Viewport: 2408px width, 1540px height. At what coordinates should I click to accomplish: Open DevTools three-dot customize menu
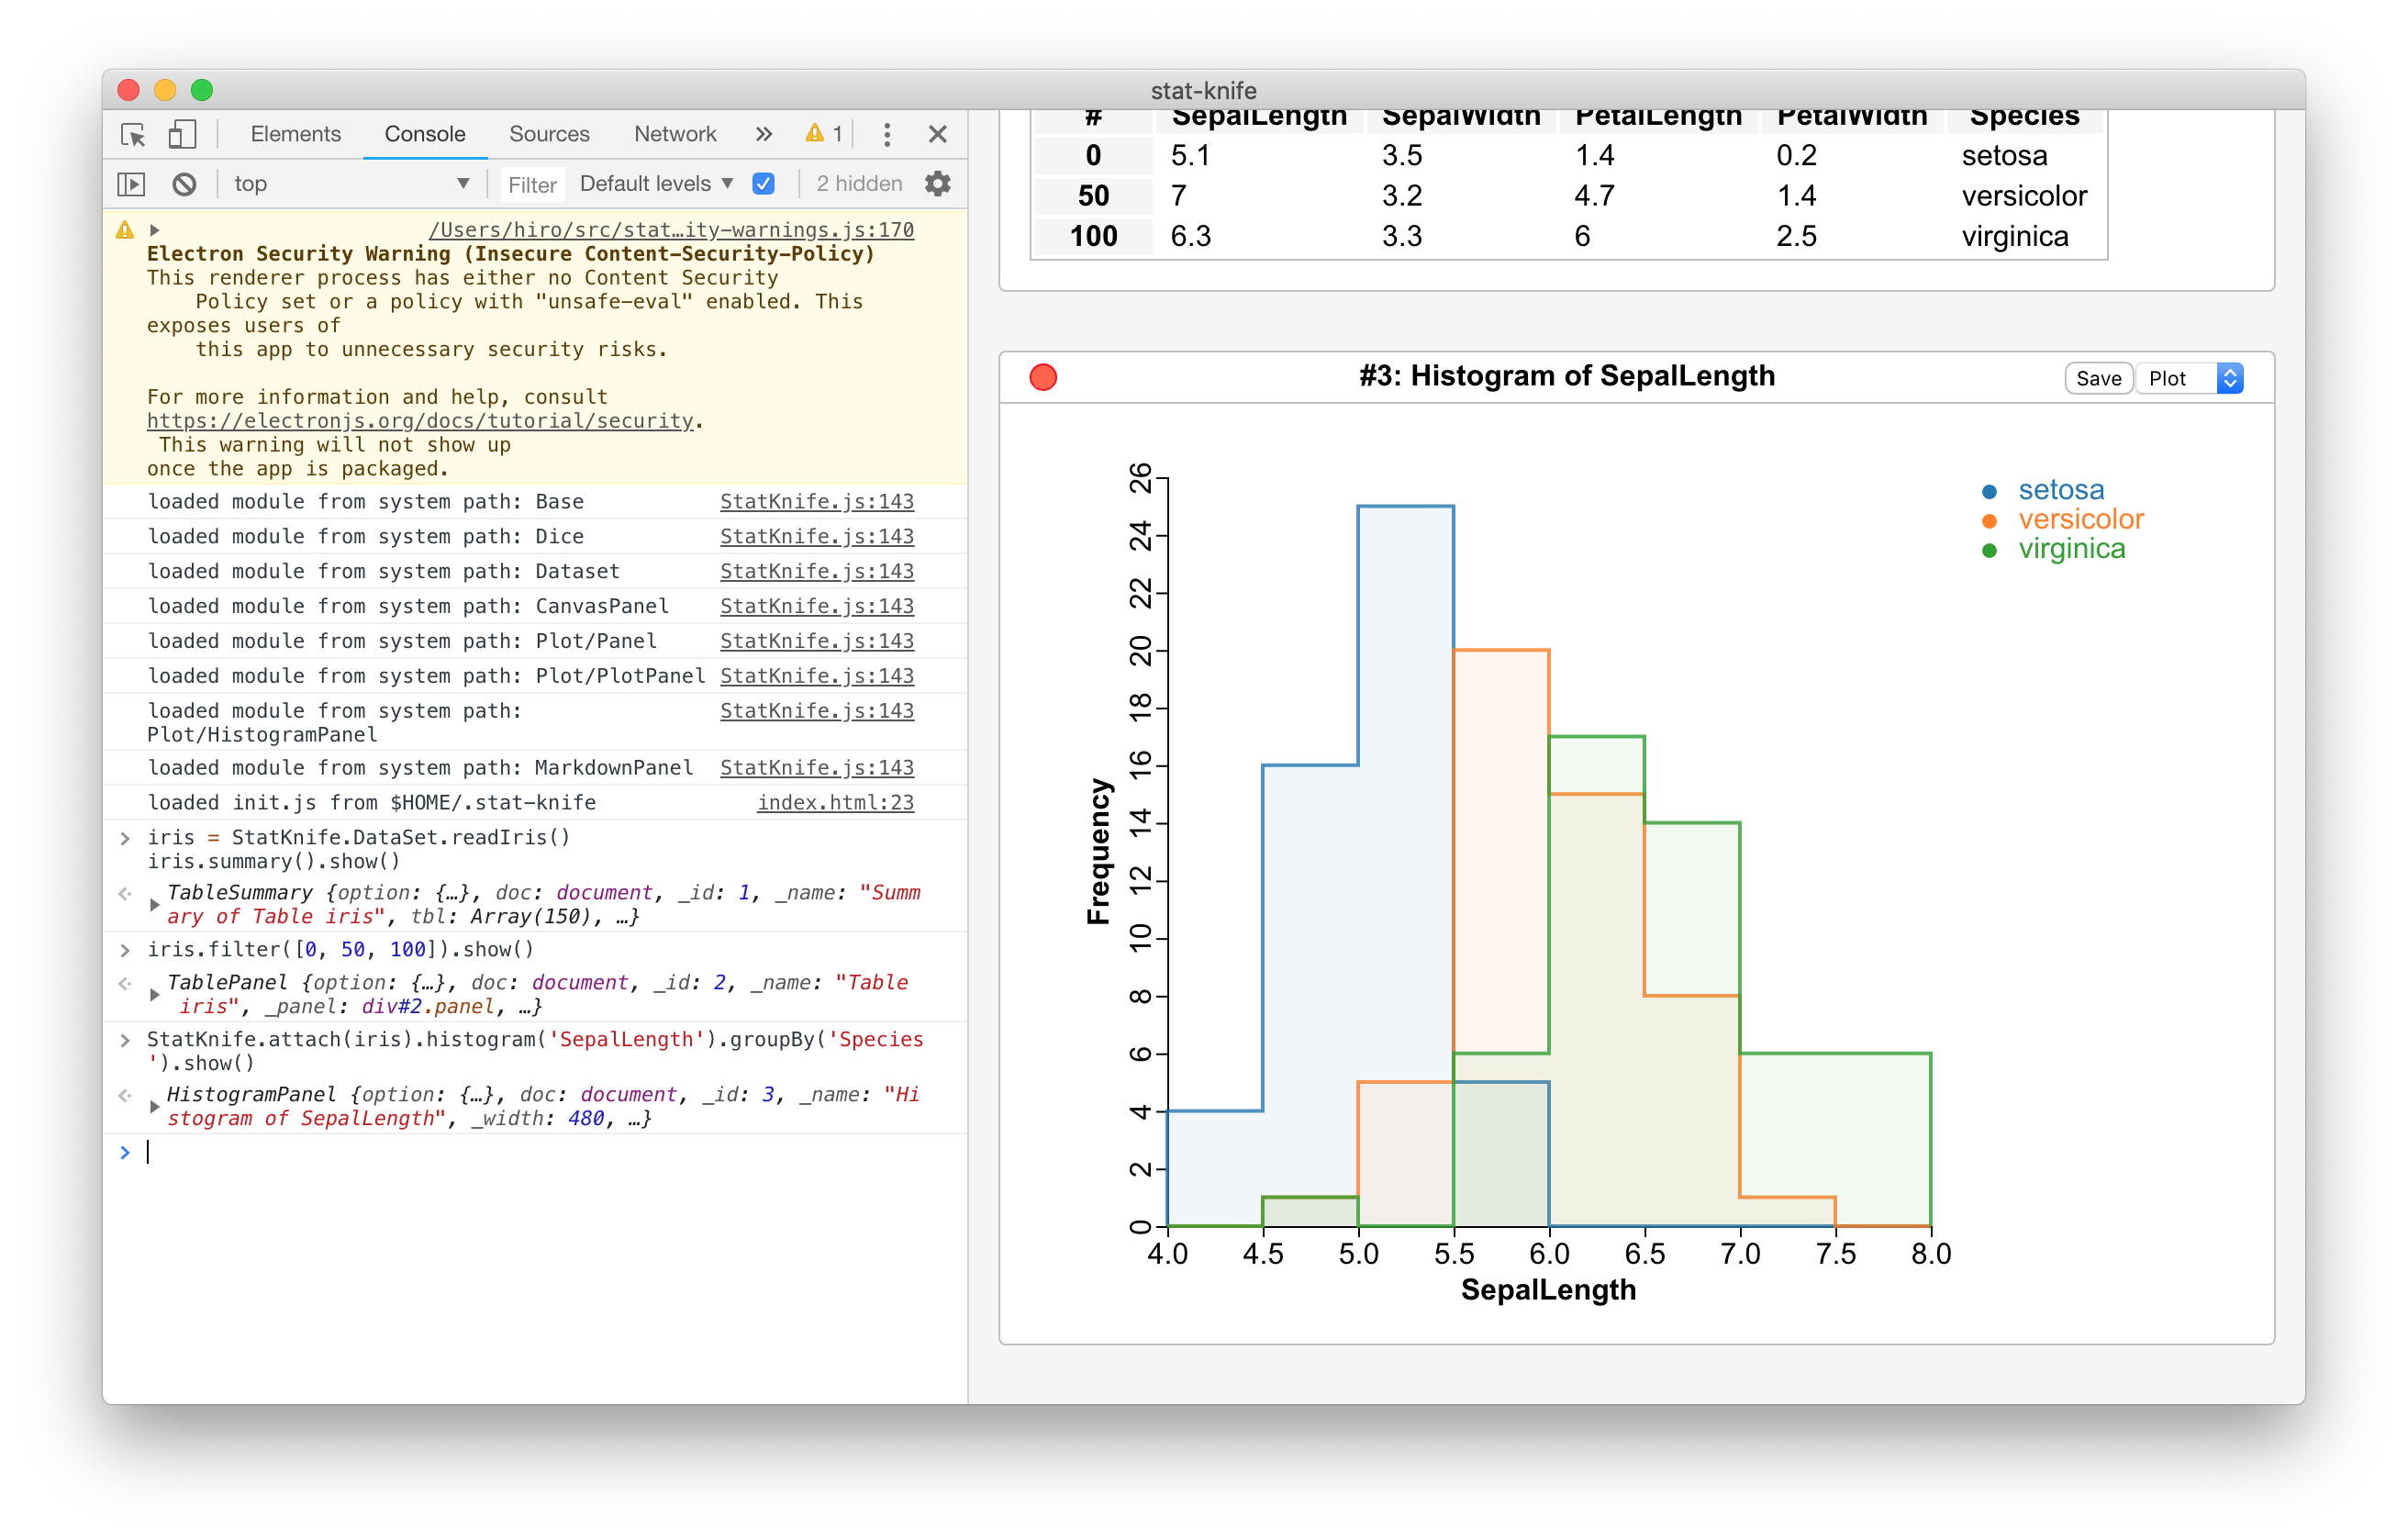(887, 134)
